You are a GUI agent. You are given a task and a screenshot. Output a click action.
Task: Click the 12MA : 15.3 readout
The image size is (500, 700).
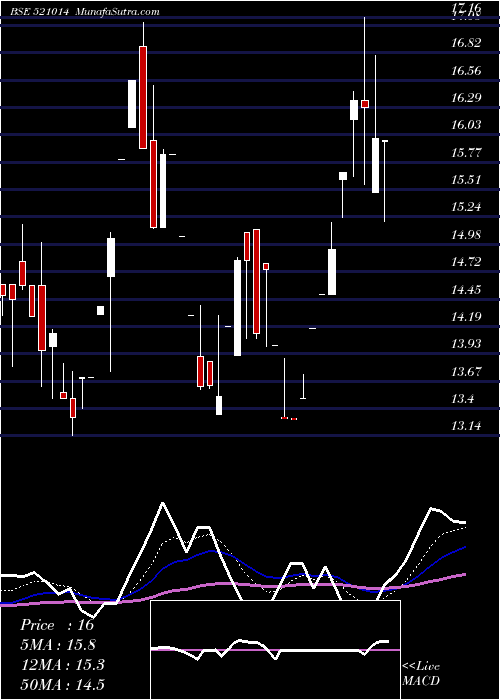(x=62, y=664)
